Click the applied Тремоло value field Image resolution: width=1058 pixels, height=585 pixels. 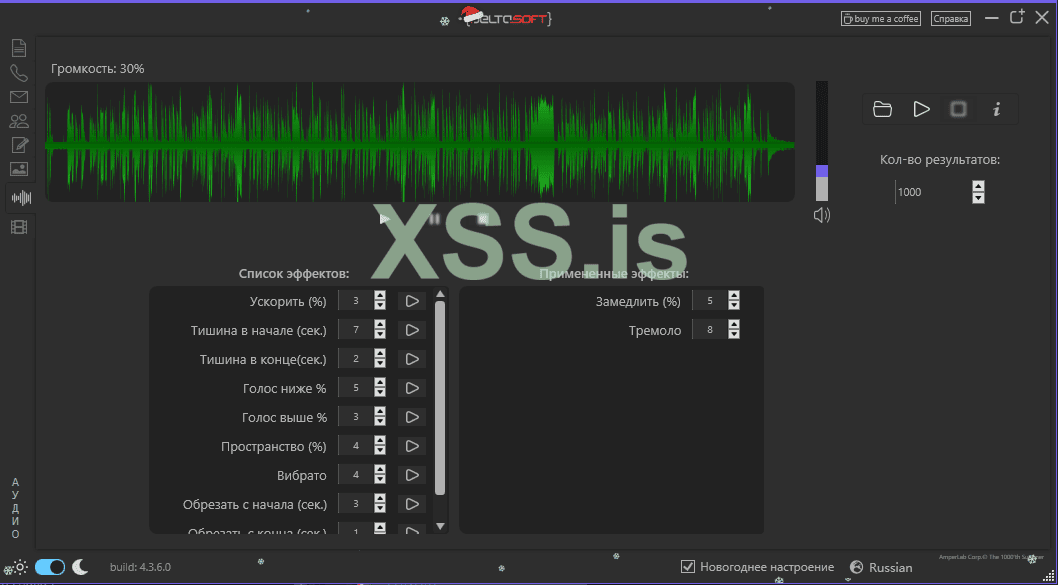pos(711,330)
